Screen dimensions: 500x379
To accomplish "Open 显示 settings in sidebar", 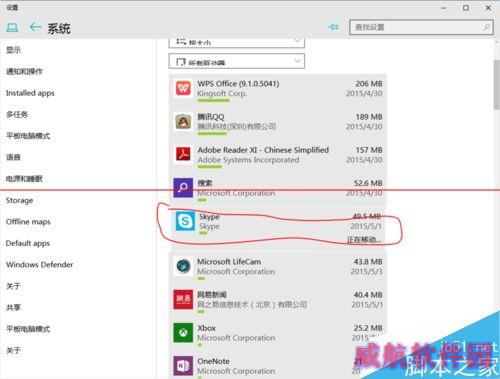I will click(13, 50).
